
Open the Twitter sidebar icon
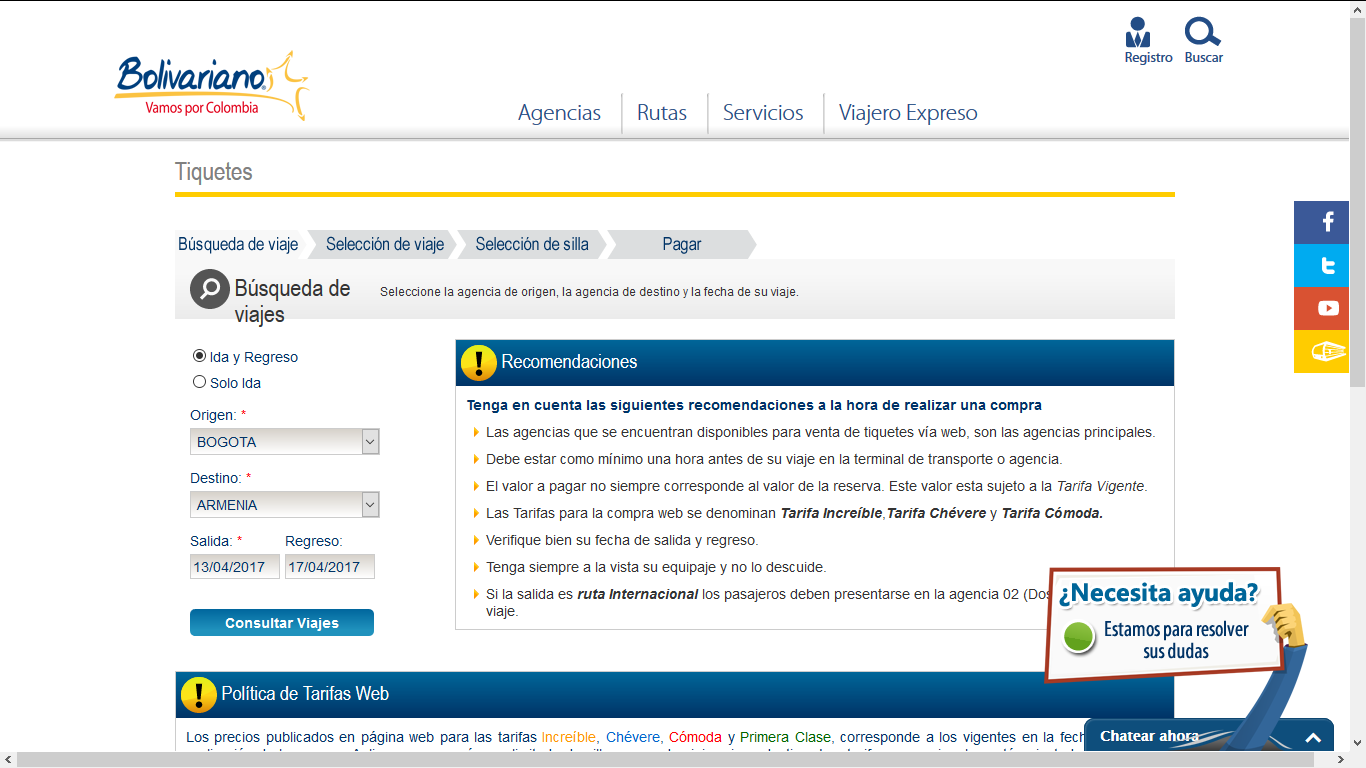click(1327, 266)
